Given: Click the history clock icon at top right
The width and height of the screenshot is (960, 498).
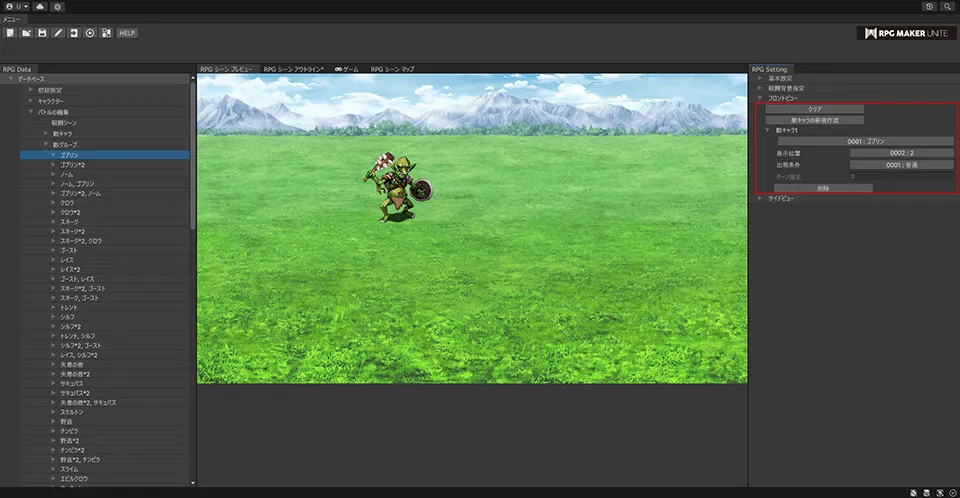Looking at the screenshot, I should click(x=929, y=6).
